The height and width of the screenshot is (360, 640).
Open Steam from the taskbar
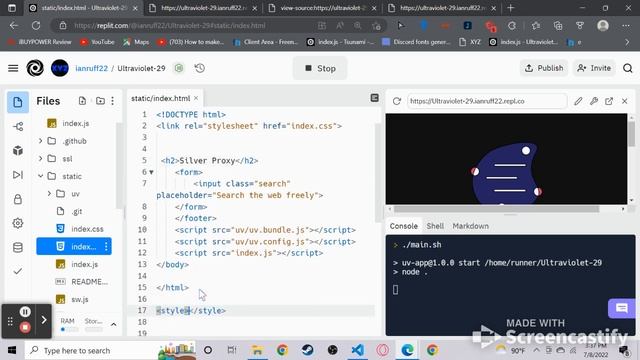coord(307,350)
